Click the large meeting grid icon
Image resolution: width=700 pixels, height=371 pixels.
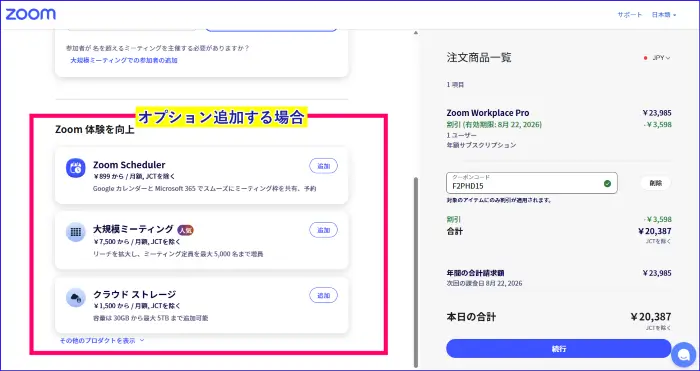pos(75,232)
